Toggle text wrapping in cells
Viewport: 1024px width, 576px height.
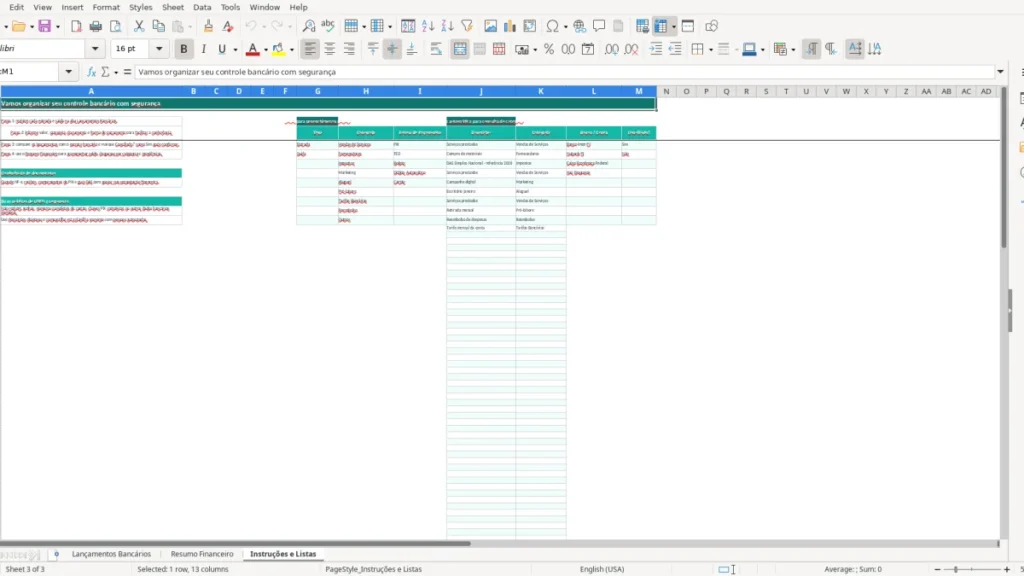[436, 49]
